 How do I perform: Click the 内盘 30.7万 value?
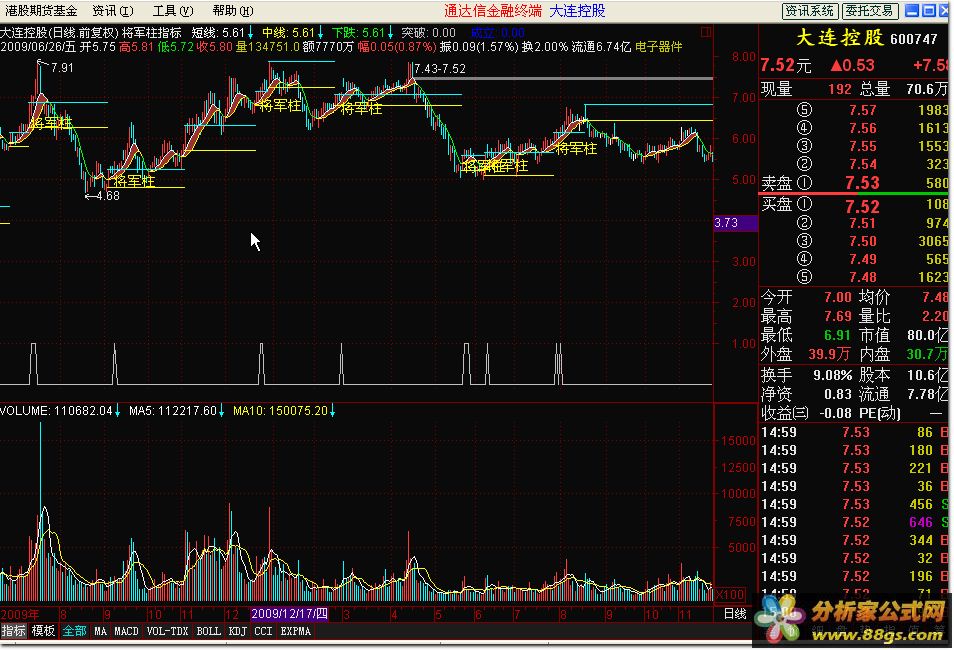(927, 354)
